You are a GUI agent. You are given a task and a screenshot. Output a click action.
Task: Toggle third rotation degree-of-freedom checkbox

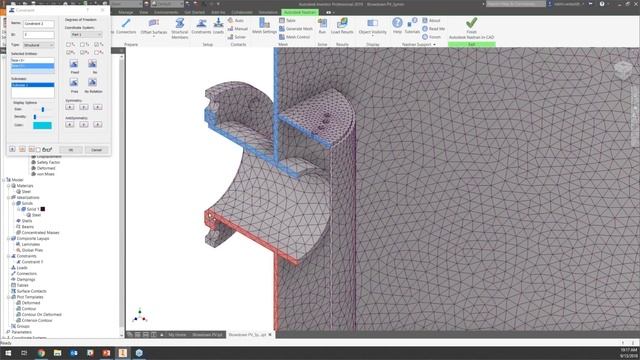pyautogui.click(x=96, y=52)
